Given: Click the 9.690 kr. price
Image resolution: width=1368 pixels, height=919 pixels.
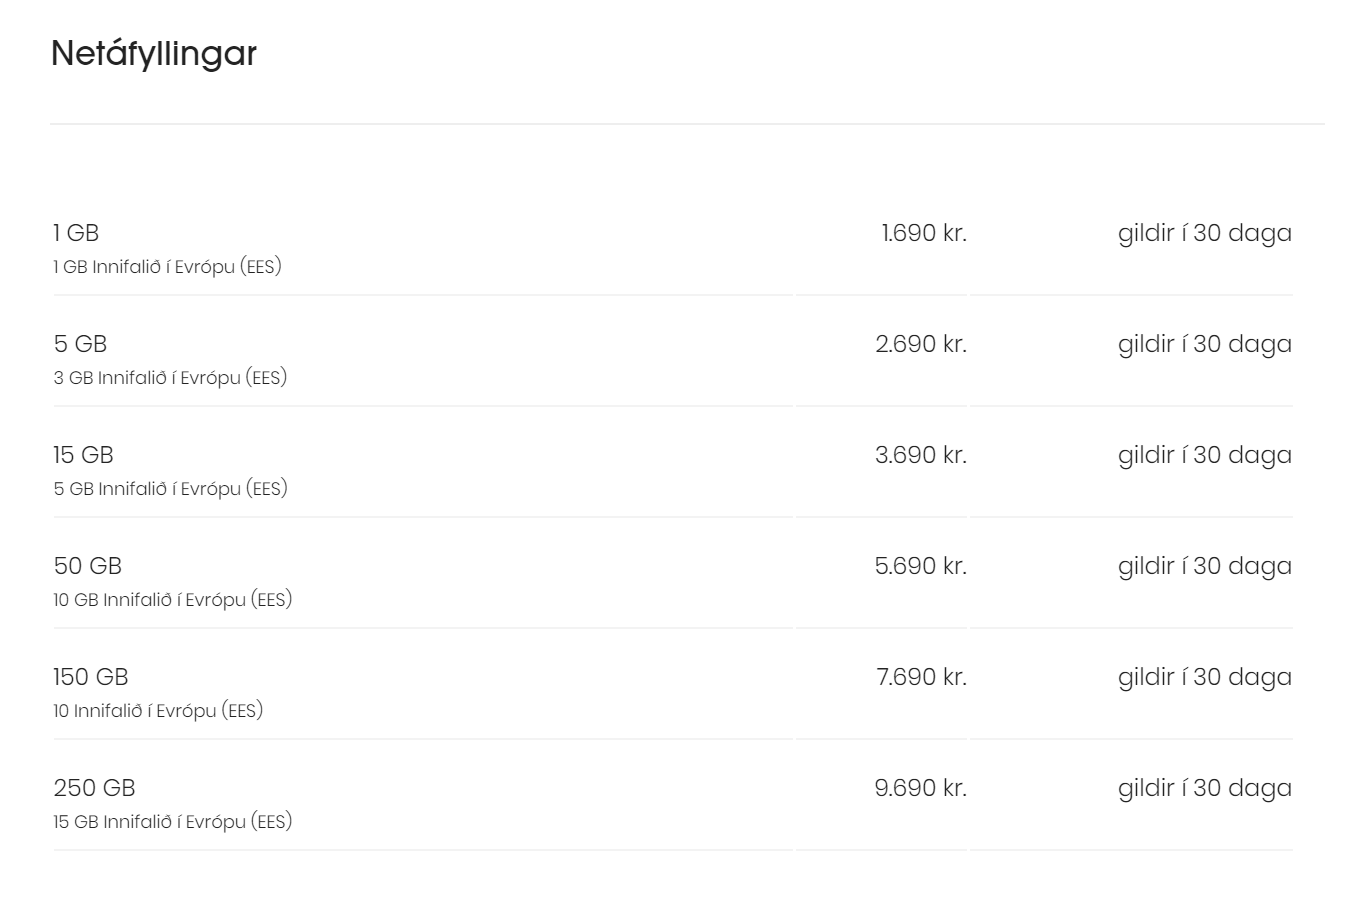Looking at the screenshot, I should click(x=920, y=788).
